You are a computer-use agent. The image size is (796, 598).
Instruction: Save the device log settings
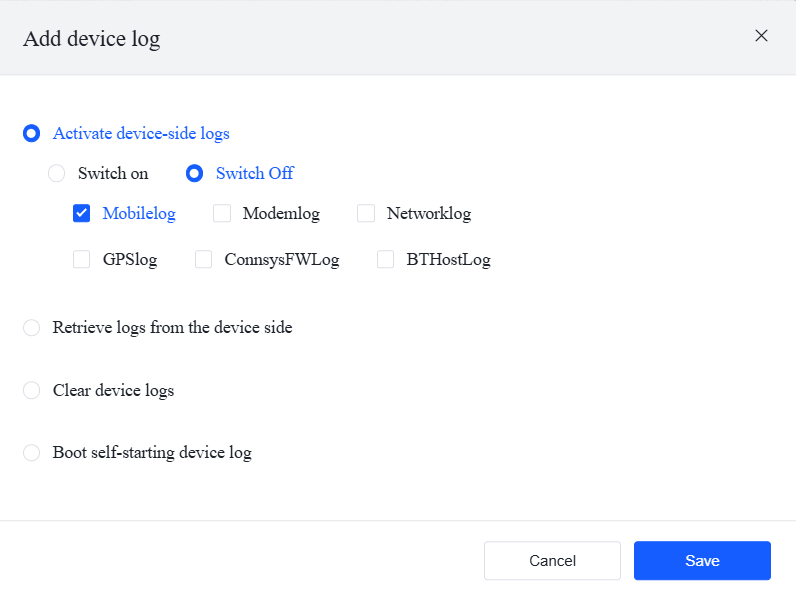pyautogui.click(x=702, y=561)
